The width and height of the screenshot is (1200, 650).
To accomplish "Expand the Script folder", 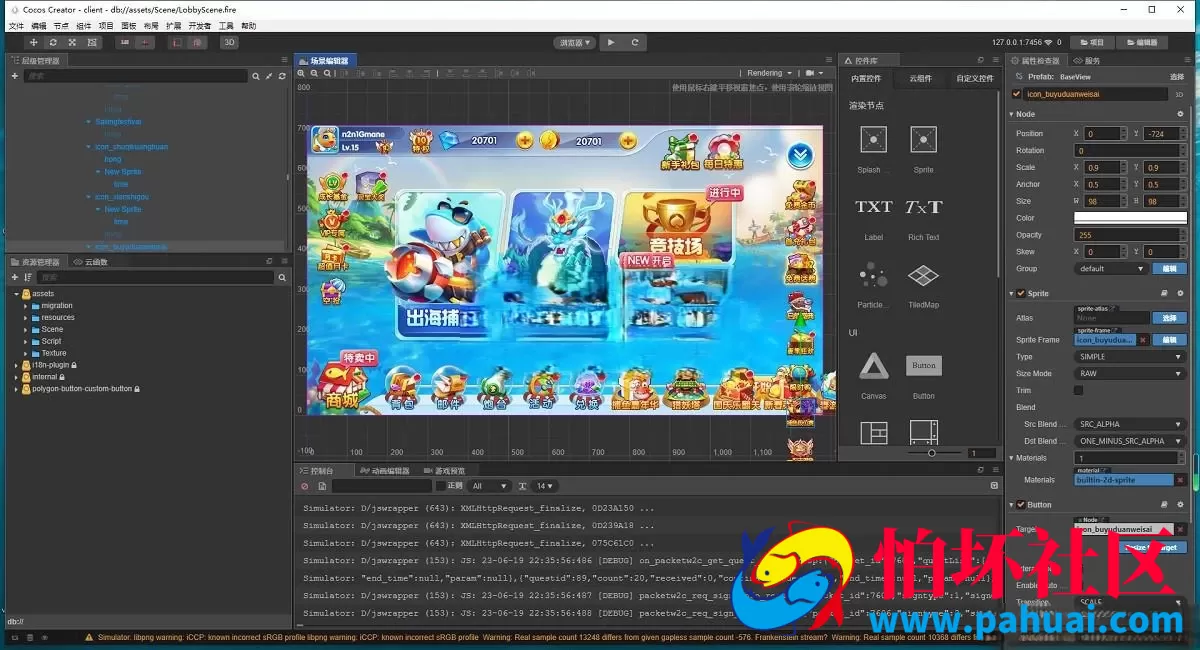I will [25, 342].
